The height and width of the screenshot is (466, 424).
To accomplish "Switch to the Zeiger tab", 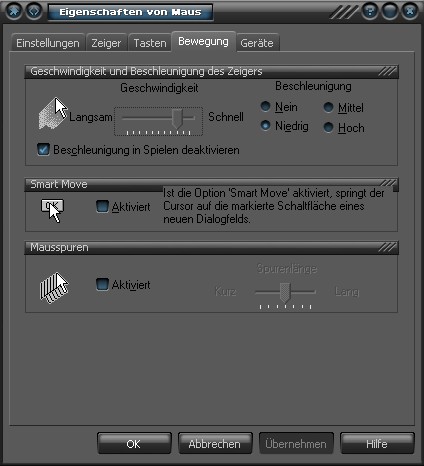I will [x=106, y=43].
